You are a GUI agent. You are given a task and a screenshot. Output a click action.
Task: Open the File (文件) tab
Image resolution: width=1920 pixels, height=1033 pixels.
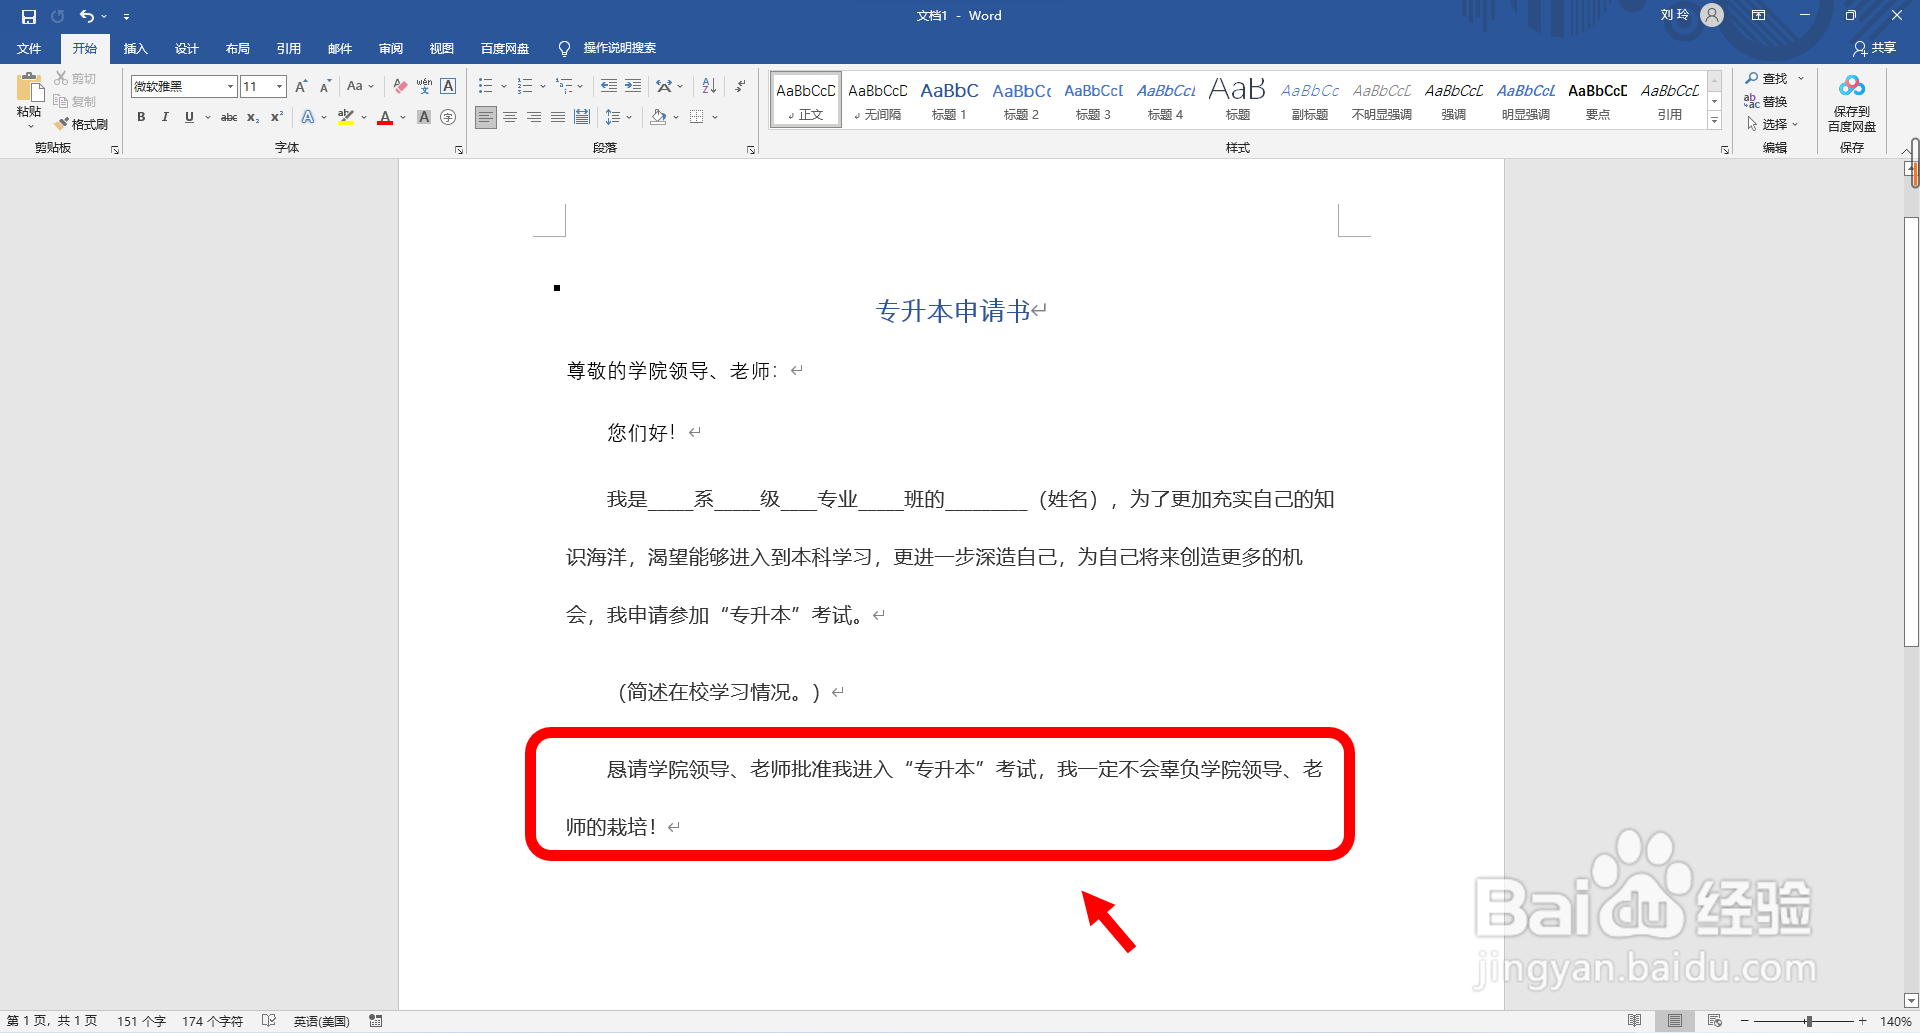(x=29, y=48)
